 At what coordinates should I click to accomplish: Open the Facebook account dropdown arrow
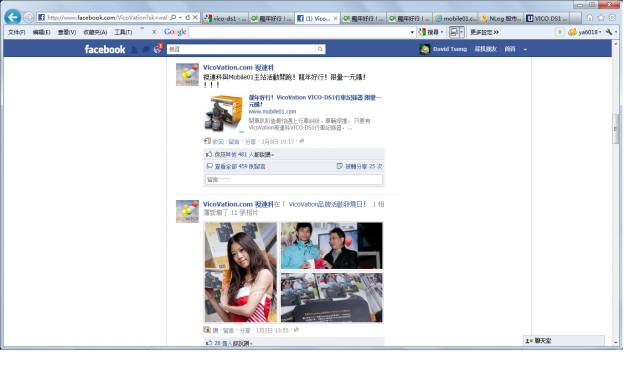[525, 49]
